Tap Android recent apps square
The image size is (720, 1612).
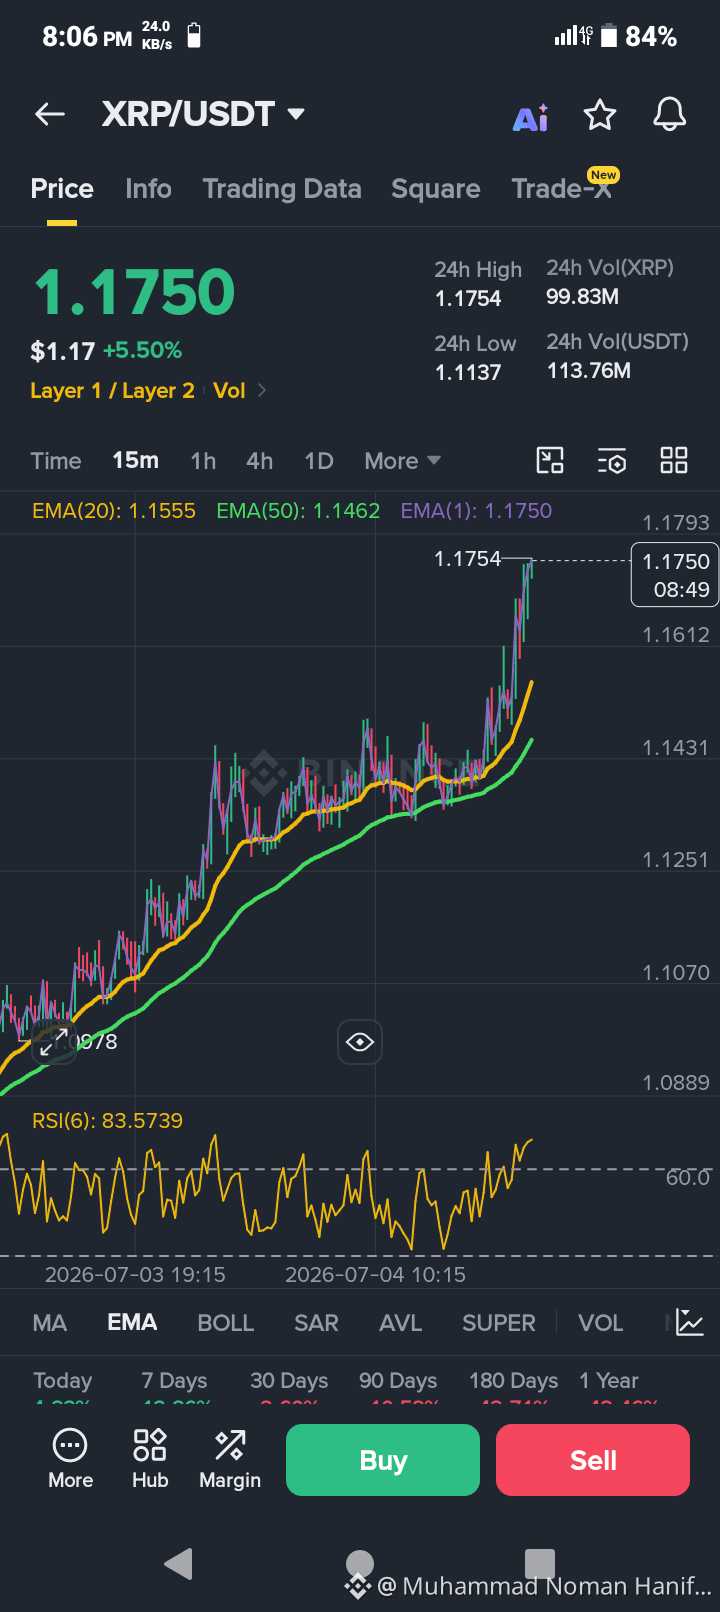[x=540, y=1563]
